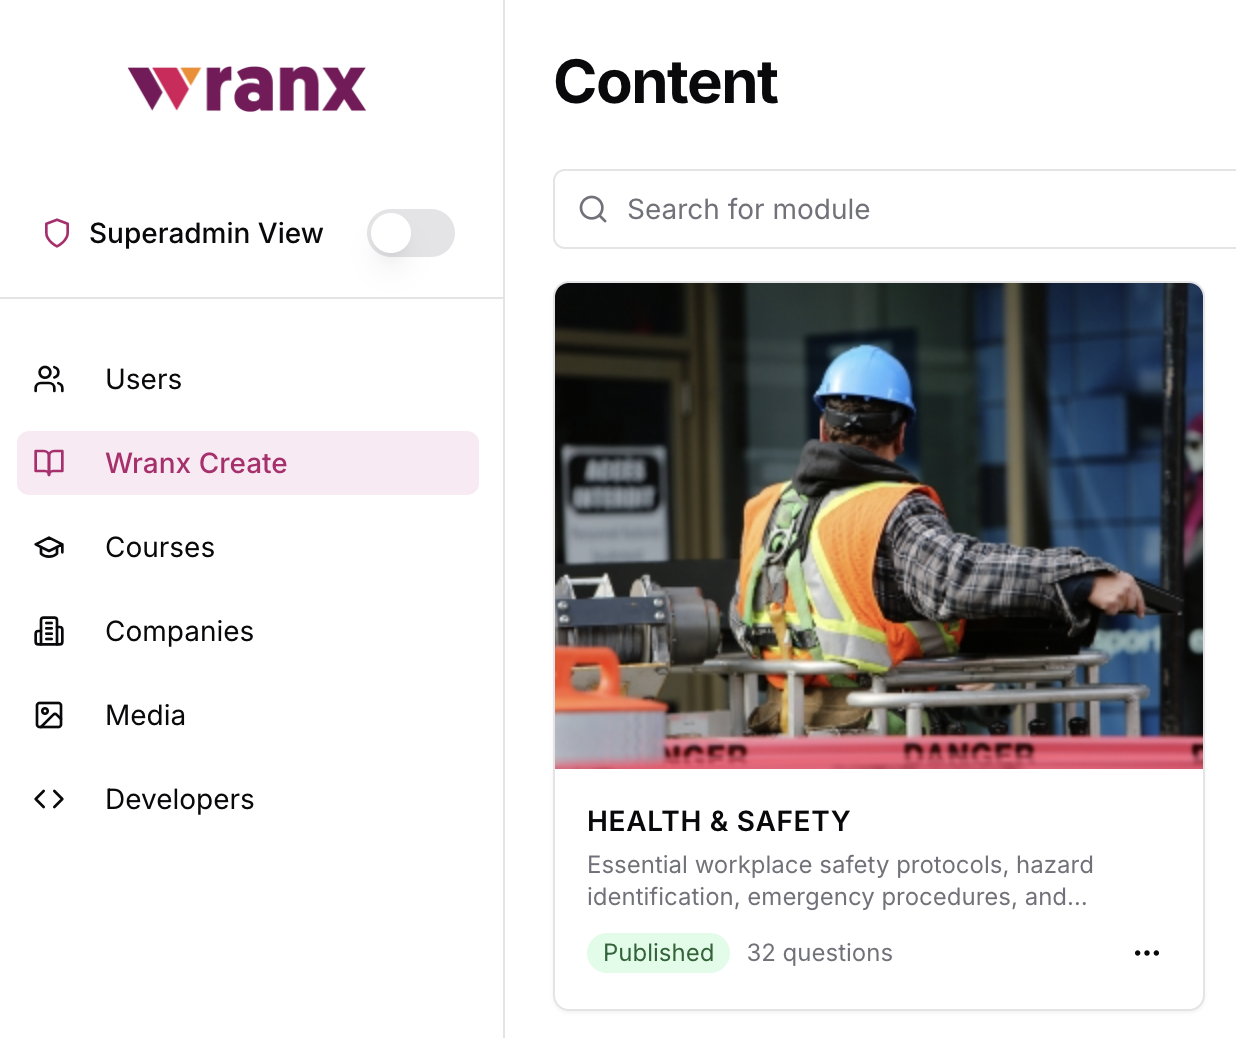Focus the Search for module field
The width and height of the screenshot is (1236, 1038).
tap(895, 209)
